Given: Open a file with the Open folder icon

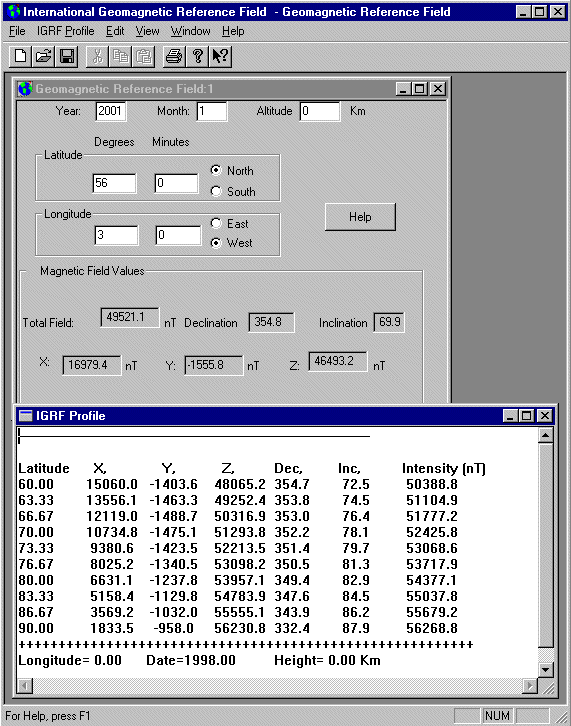Looking at the screenshot, I should (x=44, y=56).
